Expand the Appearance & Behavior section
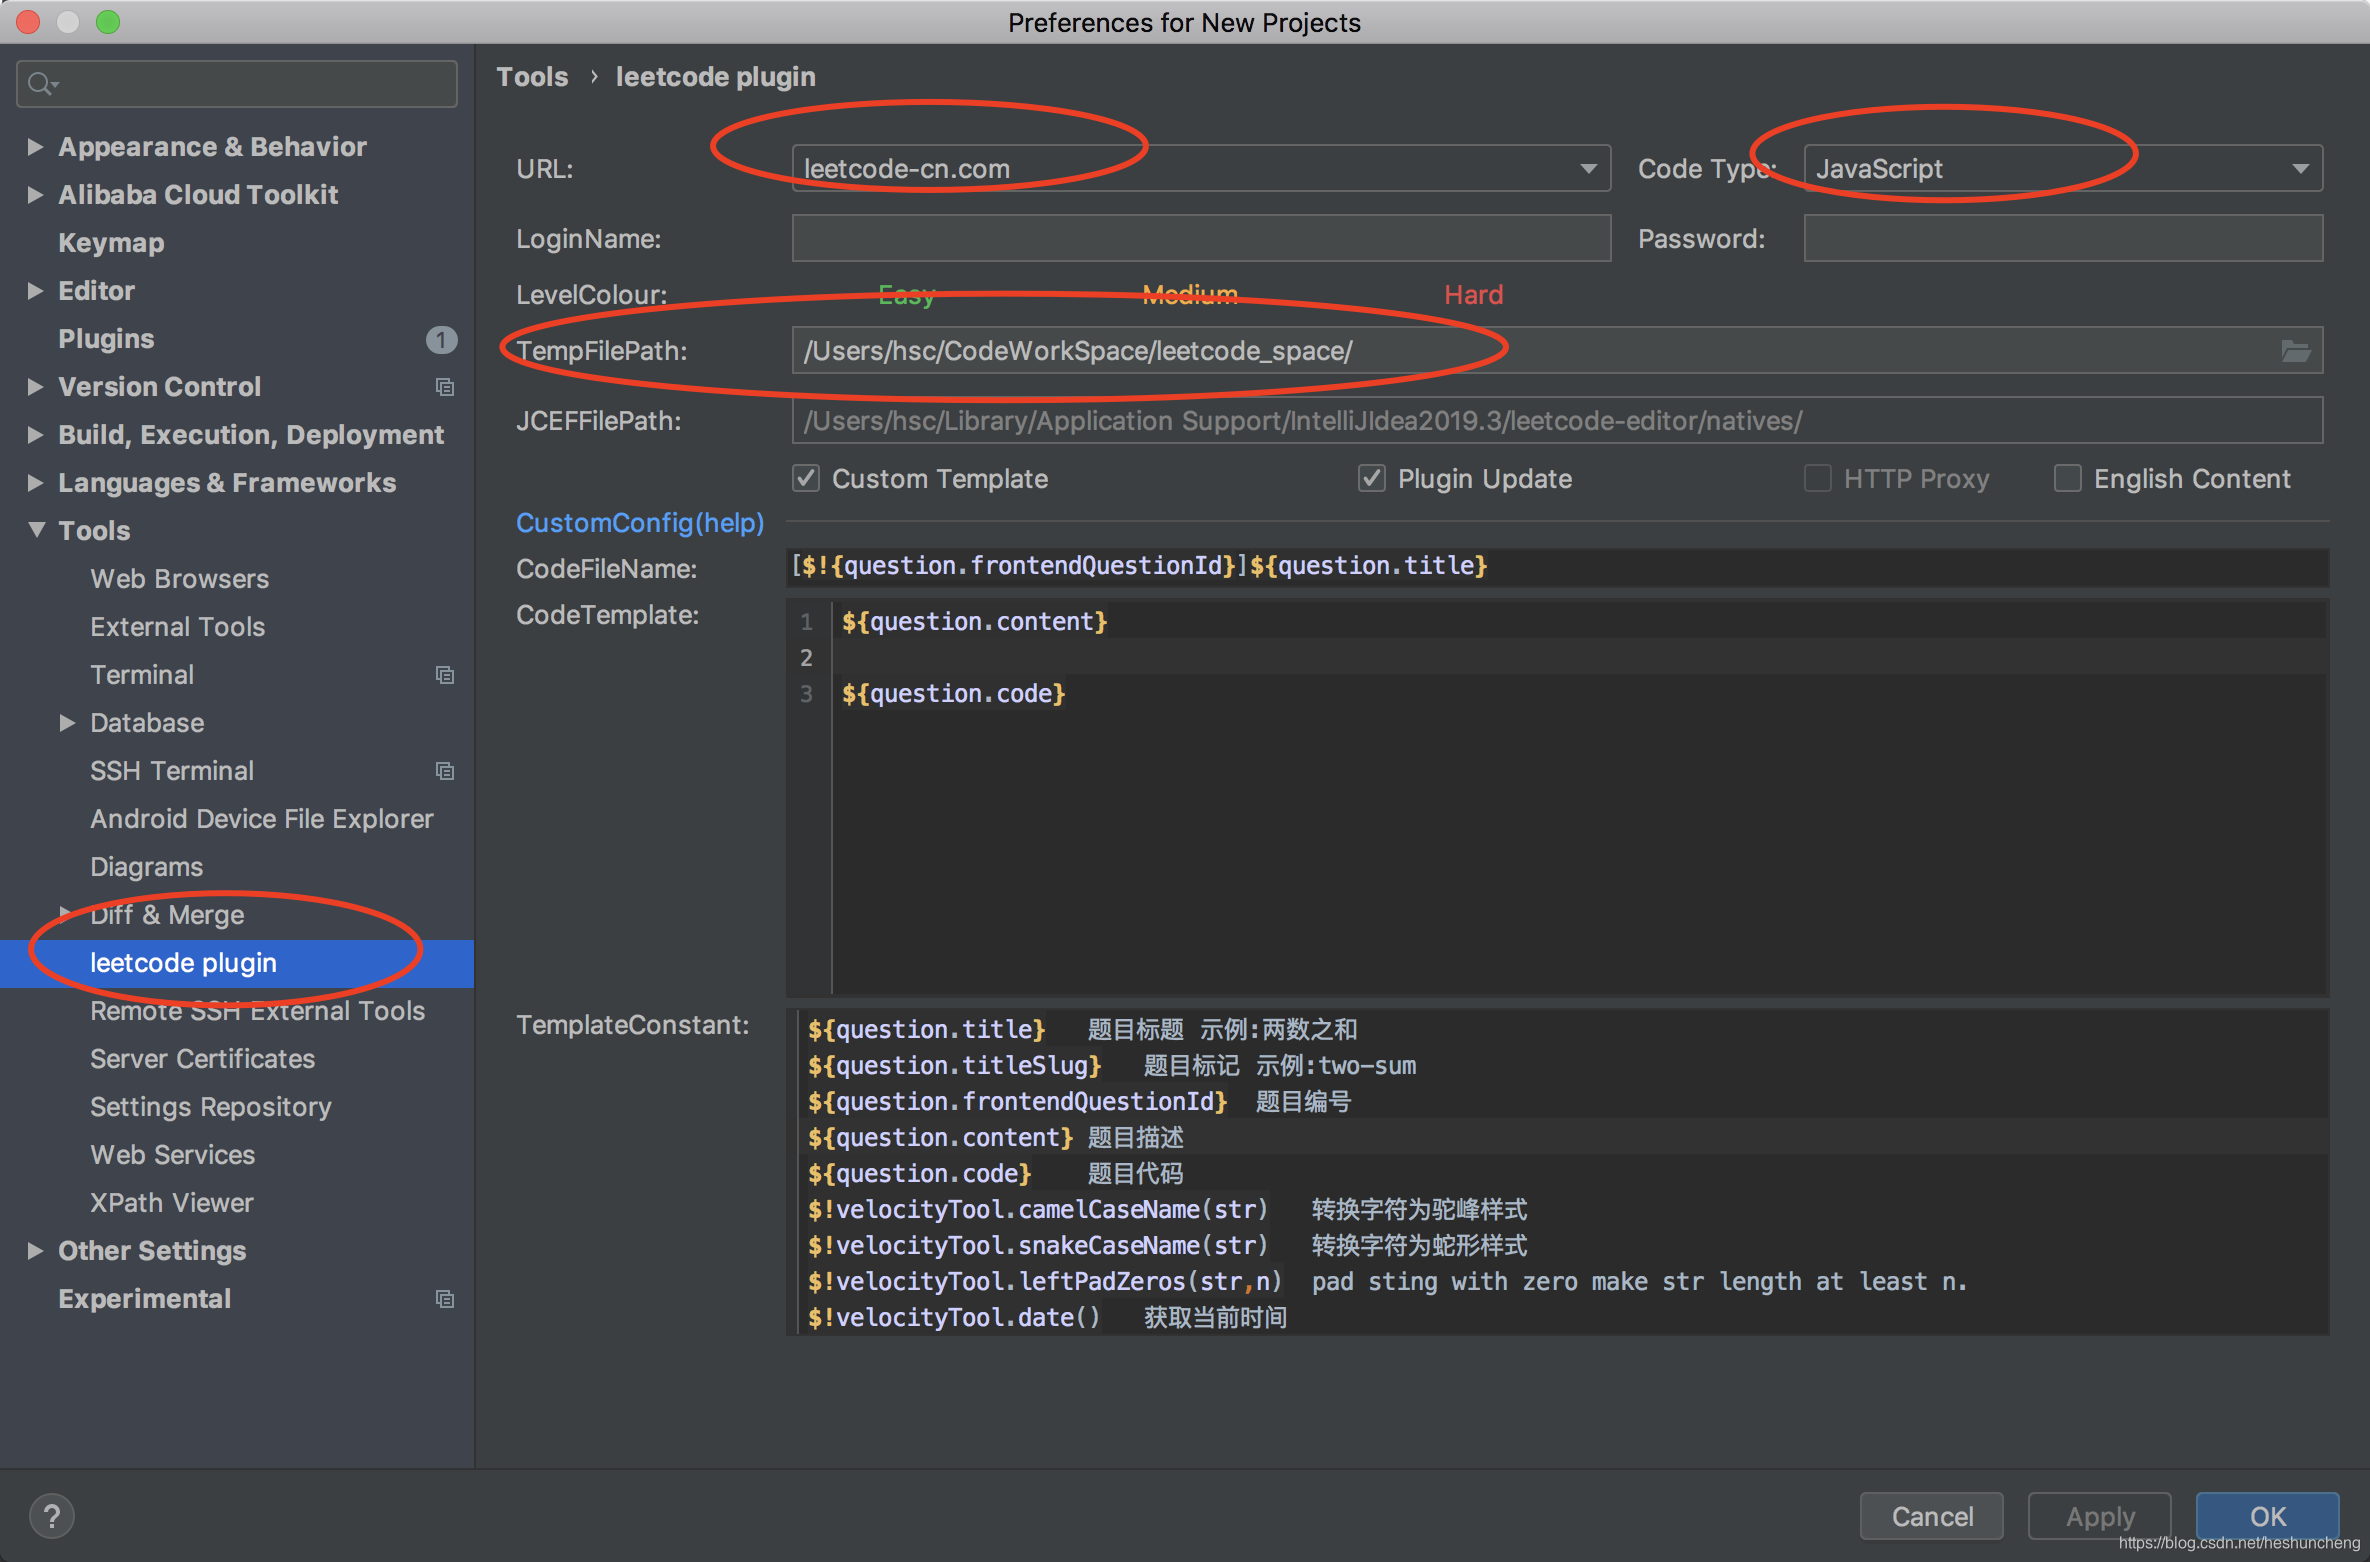This screenshot has height=1562, width=2370. (x=36, y=146)
